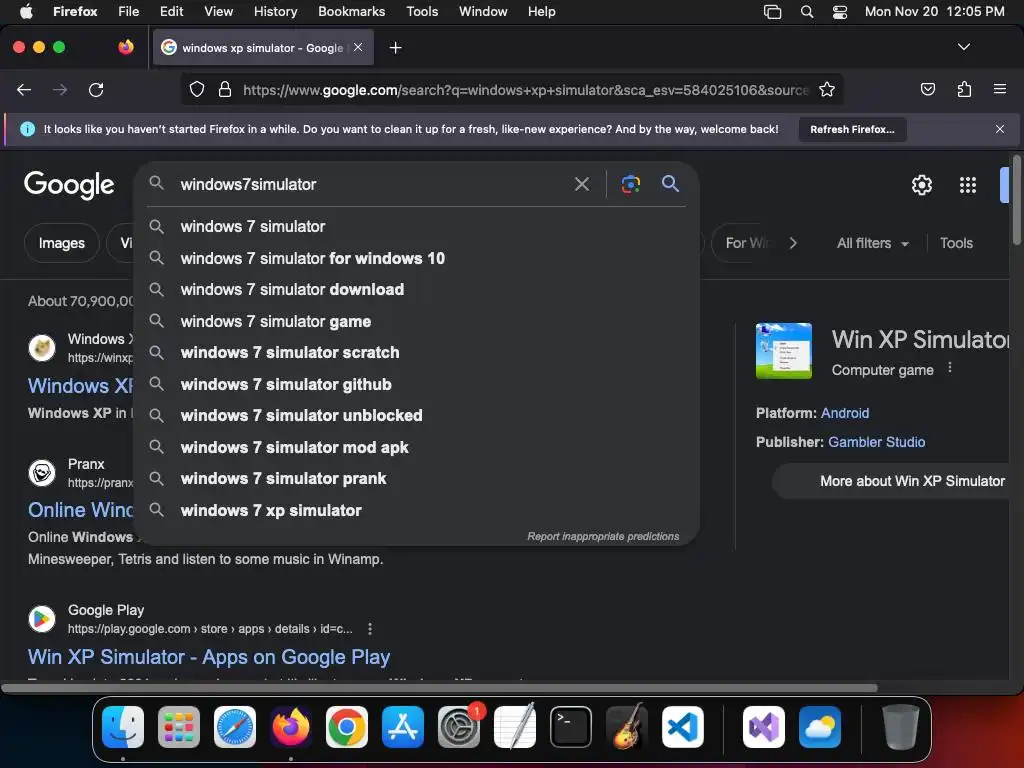Screen dimensions: 1024x768
Task: Open the Android platform link
Action: click(844, 413)
